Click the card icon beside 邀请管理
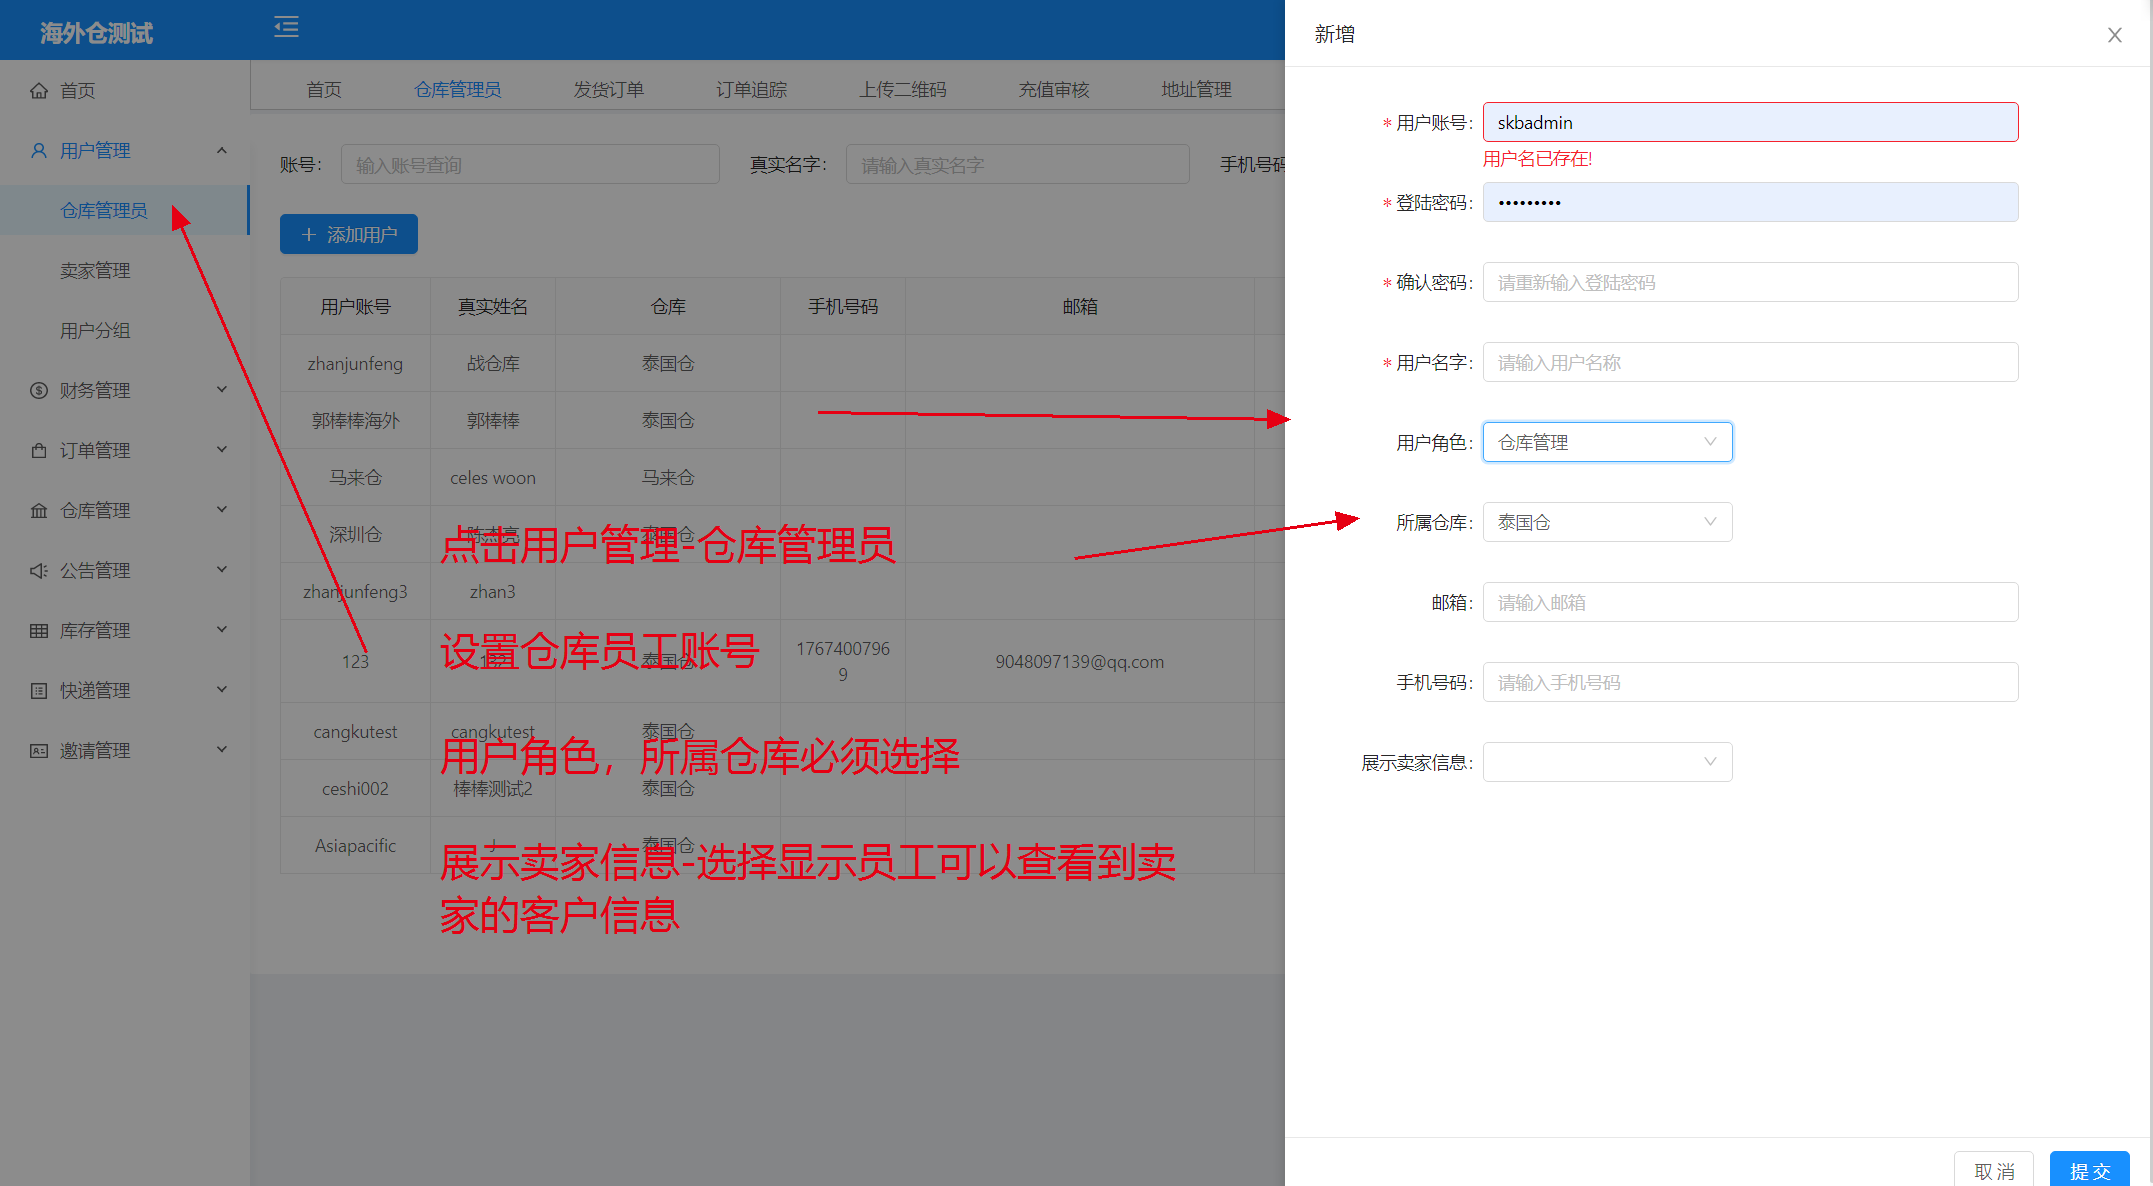This screenshot has width=2153, height=1186. [x=39, y=751]
